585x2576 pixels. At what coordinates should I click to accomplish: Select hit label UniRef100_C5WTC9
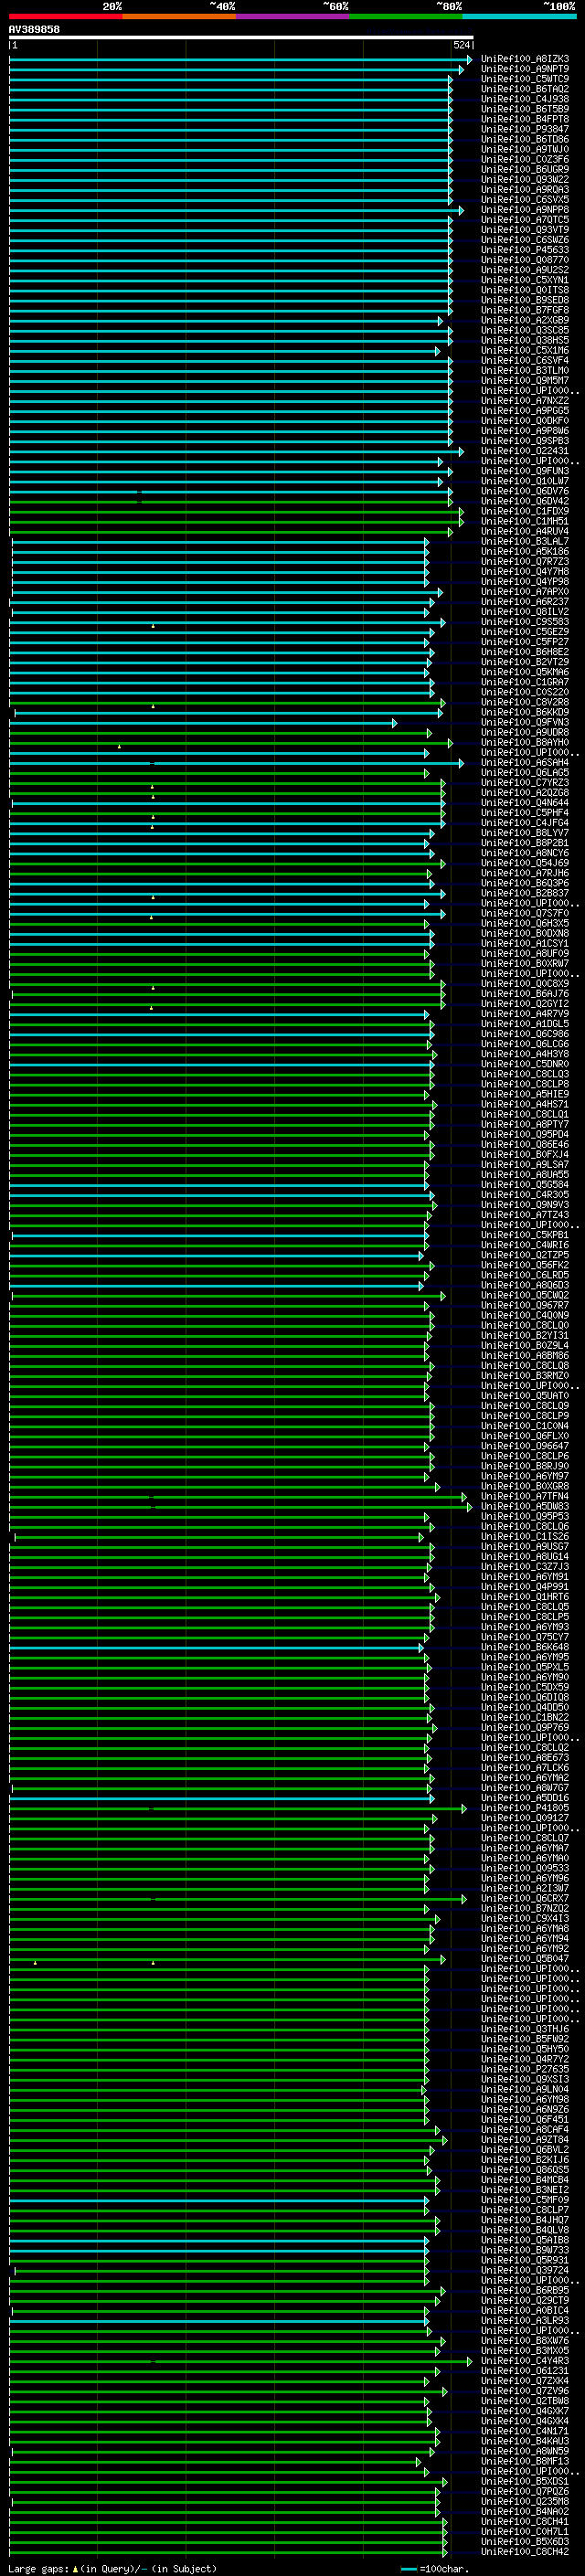click(x=525, y=79)
